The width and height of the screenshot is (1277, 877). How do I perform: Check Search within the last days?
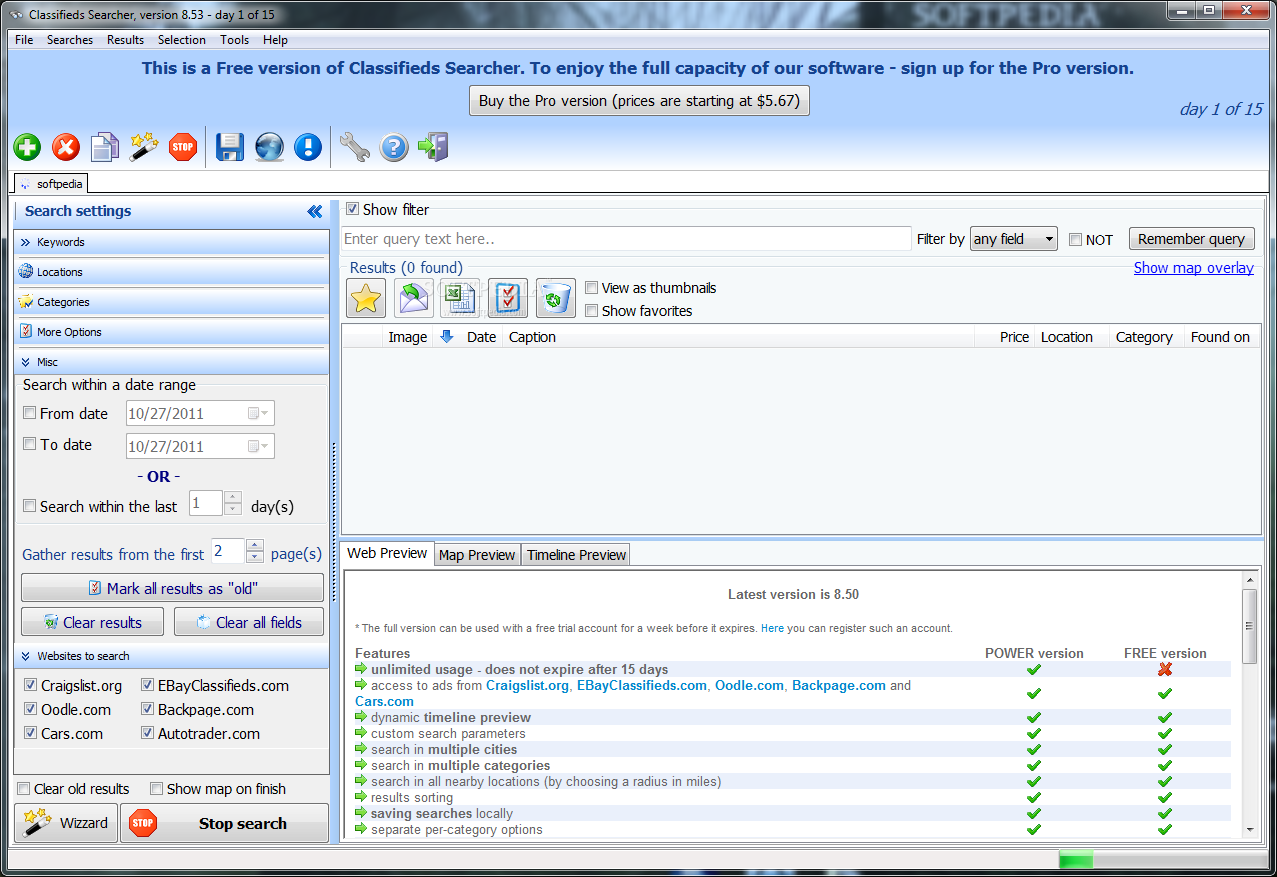(x=30, y=506)
